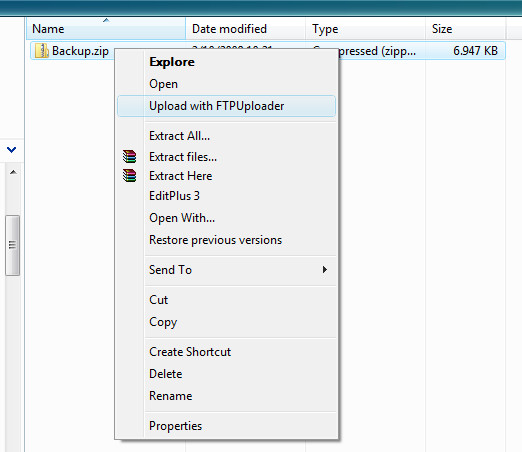522x452 pixels.
Task: Click the WinRAR icon beside Extract Here
Action: tap(129, 176)
